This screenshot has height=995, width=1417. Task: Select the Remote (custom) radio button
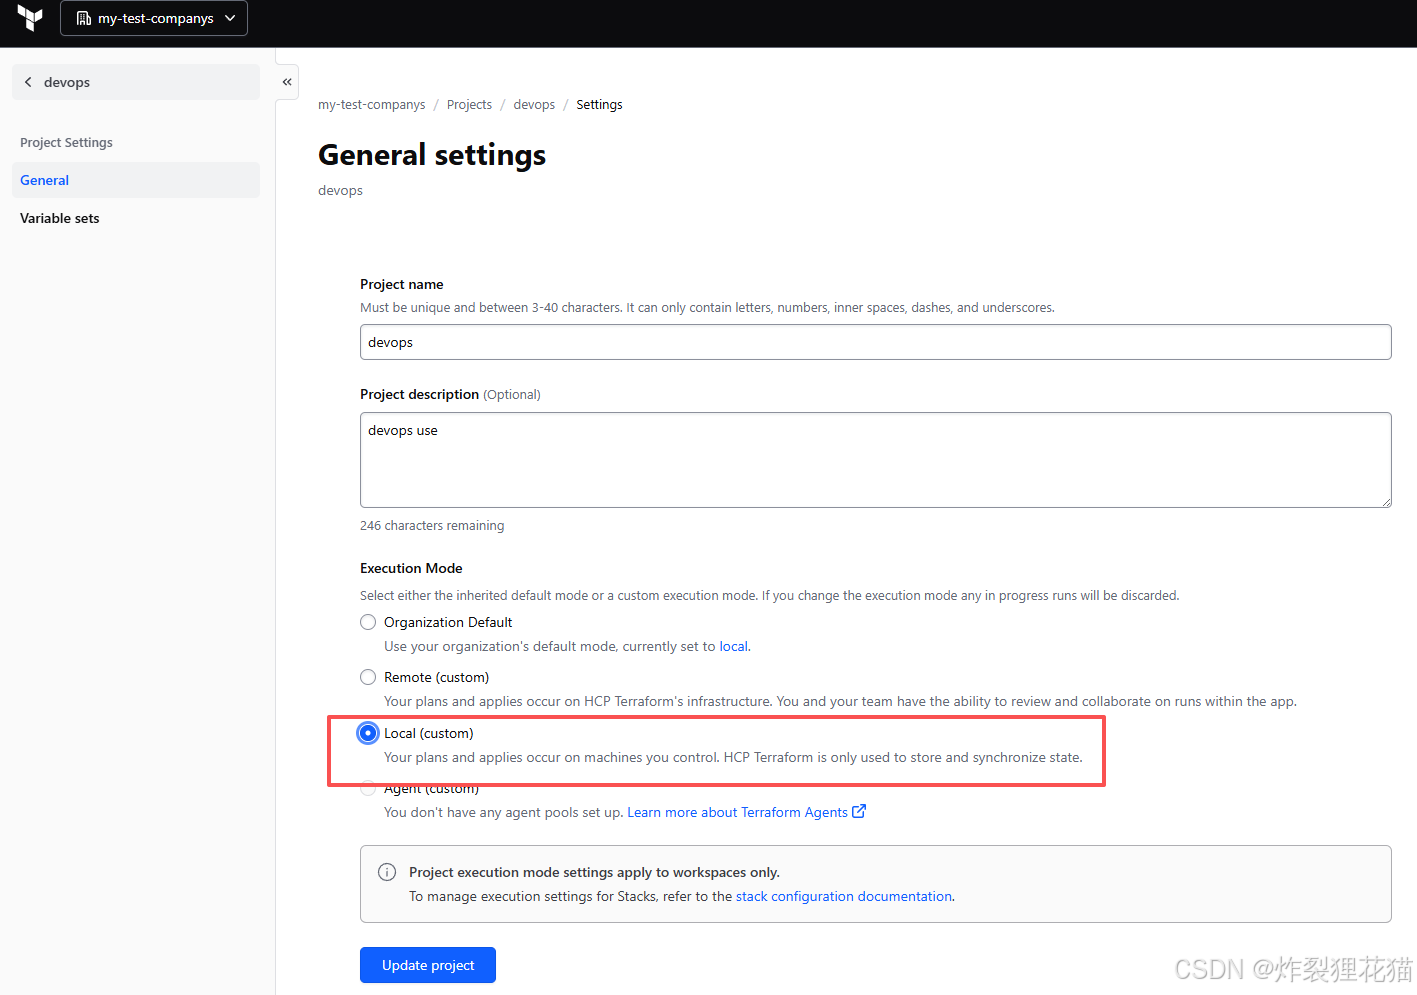tap(368, 677)
